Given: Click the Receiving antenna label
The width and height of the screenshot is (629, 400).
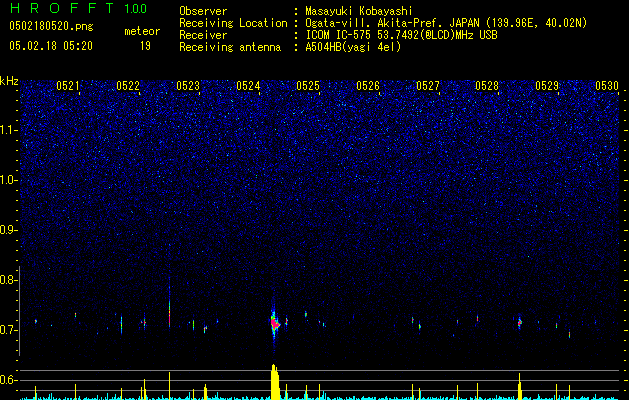Looking at the screenshot, I should point(230,47).
